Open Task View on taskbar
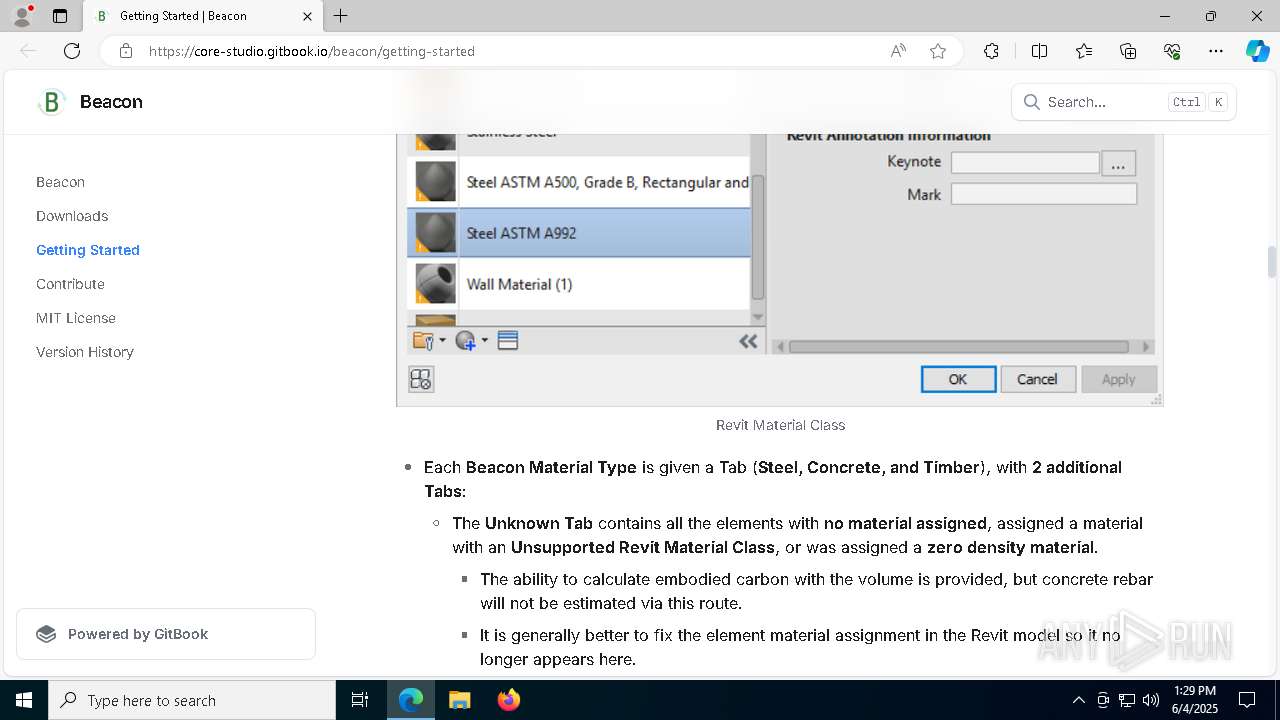The width and height of the screenshot is (1280, 720). pos(360,700)
